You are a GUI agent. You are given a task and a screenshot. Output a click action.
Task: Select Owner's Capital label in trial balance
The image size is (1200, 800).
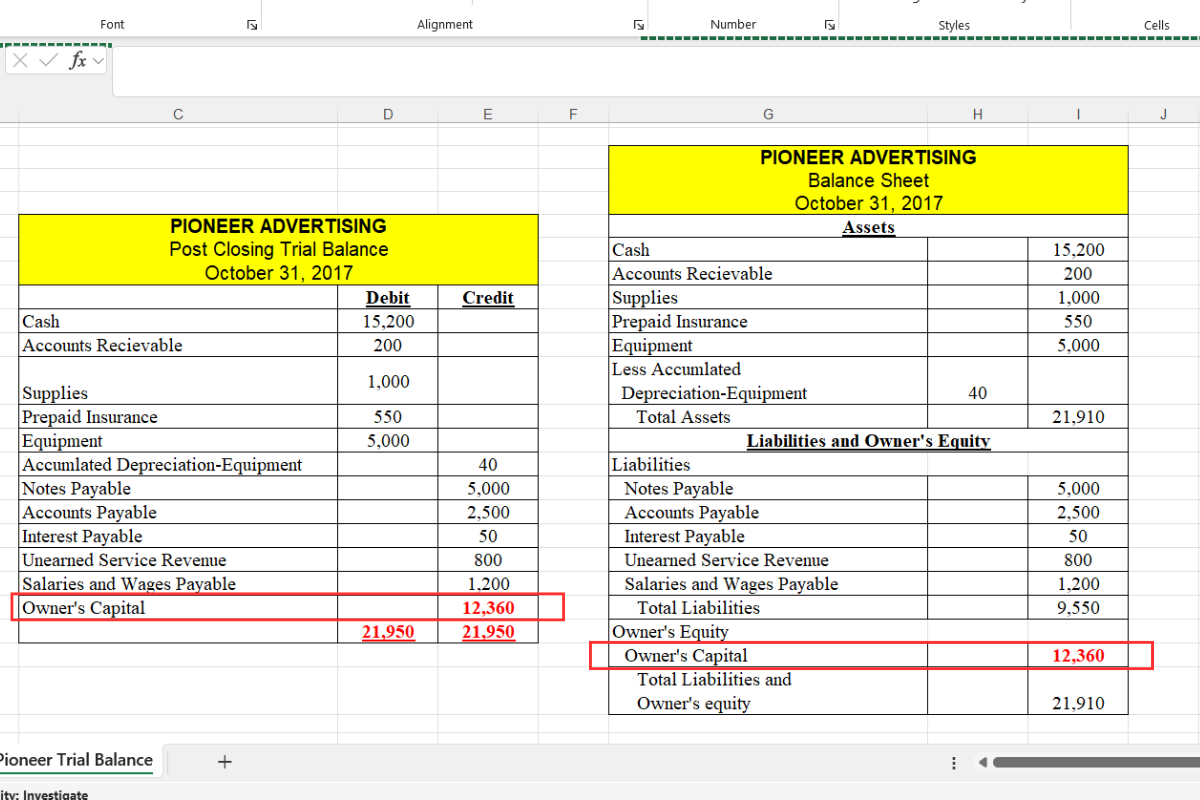178,608
